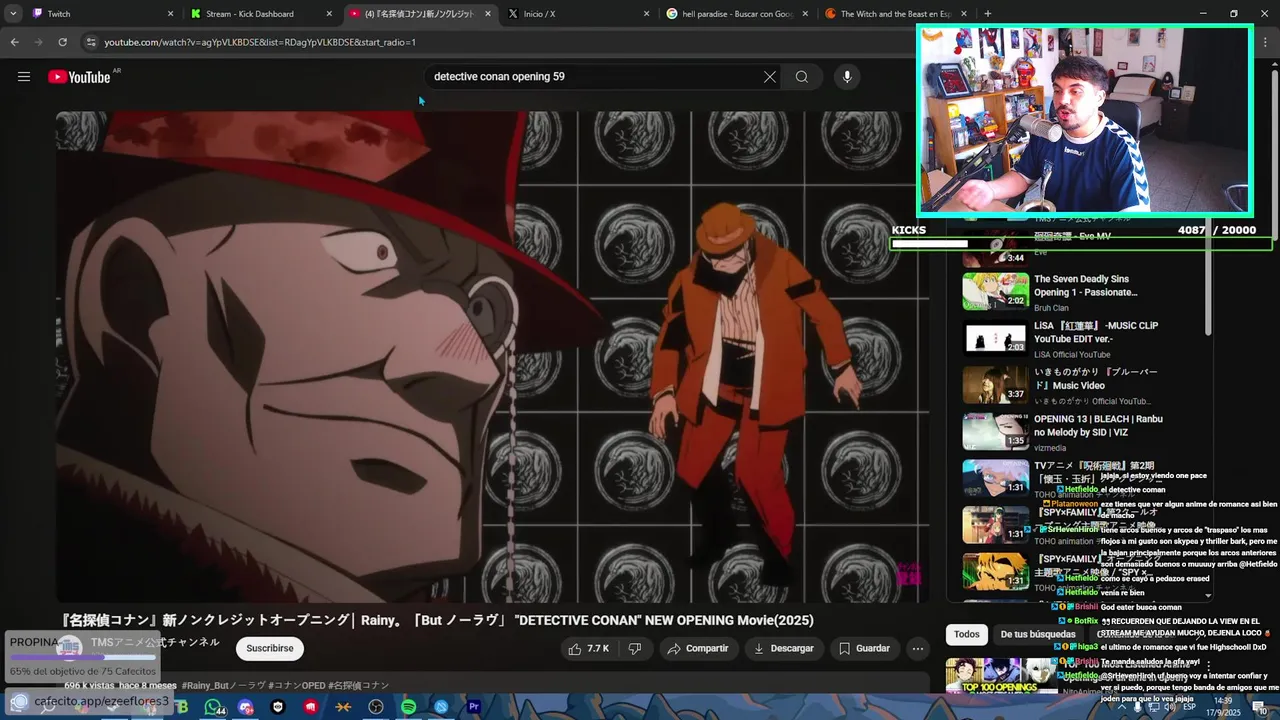The image size is (1280, 720).
Task: Open WhatsApp from the taskbar
Action: pos(213,707)
